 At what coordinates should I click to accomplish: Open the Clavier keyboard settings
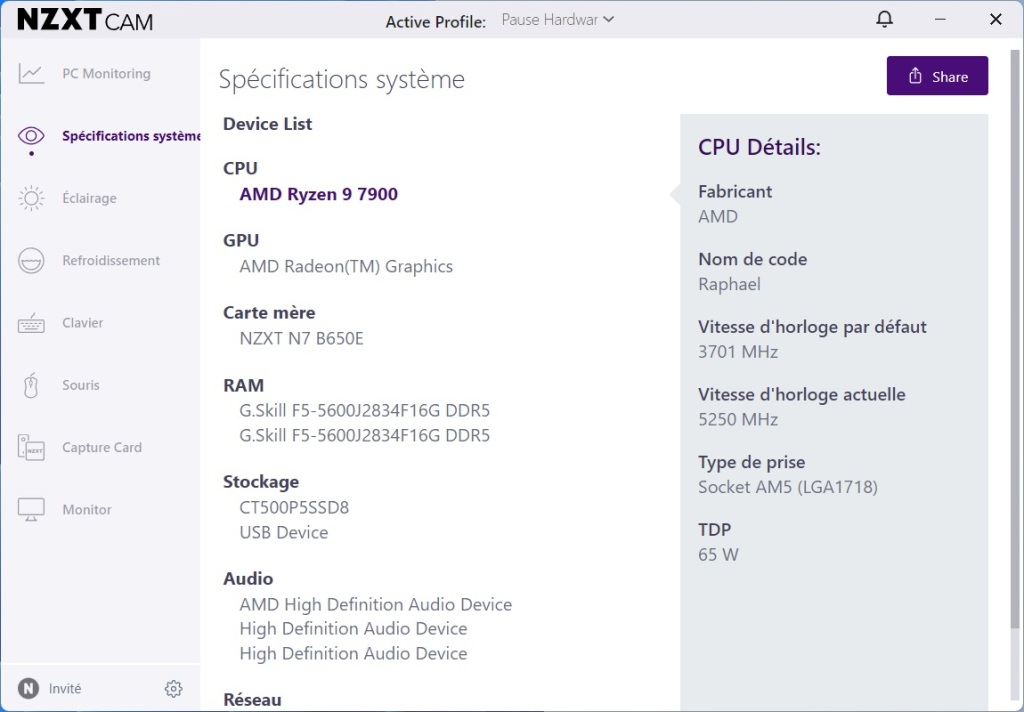tap(83, 323)
